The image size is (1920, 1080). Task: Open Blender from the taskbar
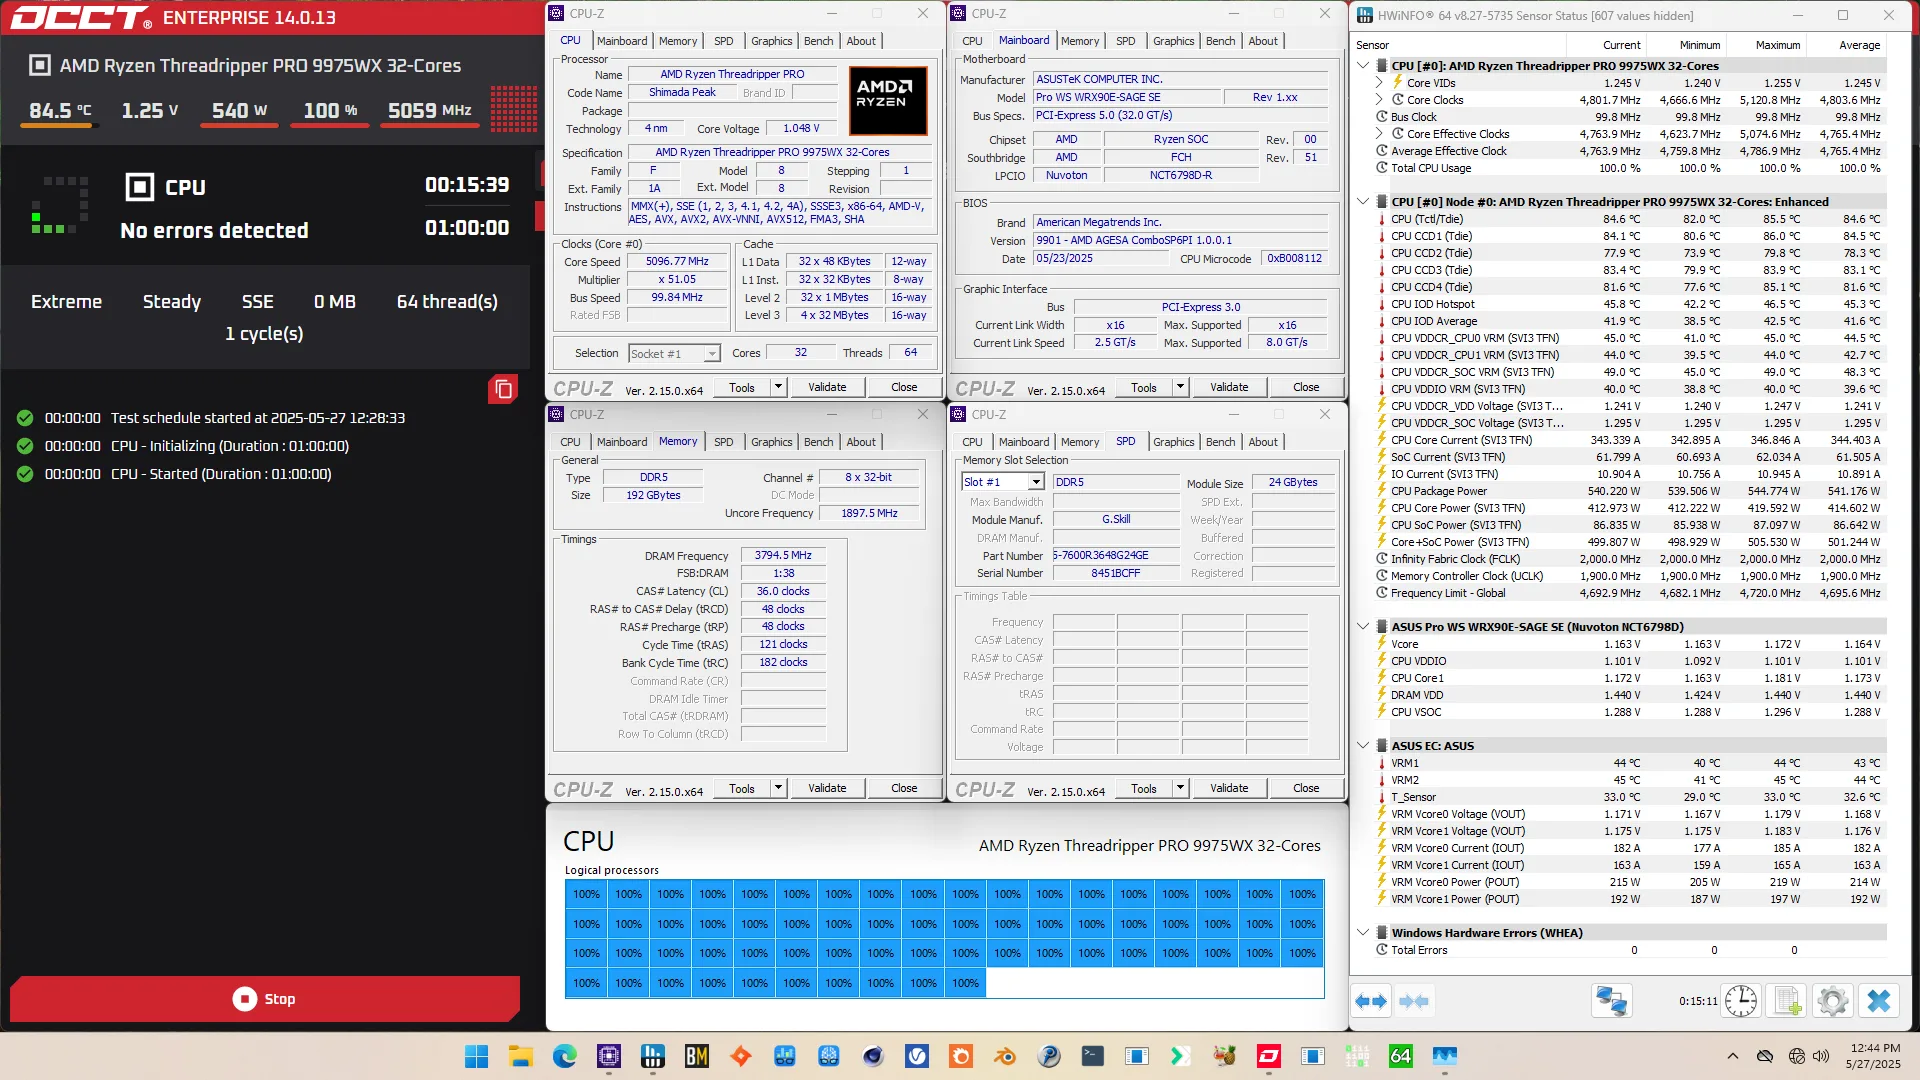click(x=1005, y=1056)
